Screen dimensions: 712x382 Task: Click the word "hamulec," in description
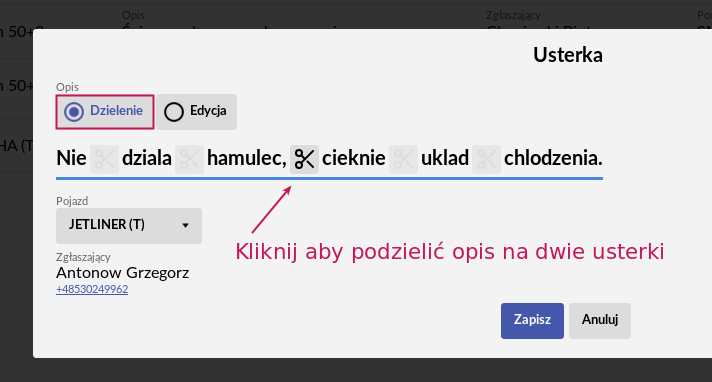click(247, 159)
